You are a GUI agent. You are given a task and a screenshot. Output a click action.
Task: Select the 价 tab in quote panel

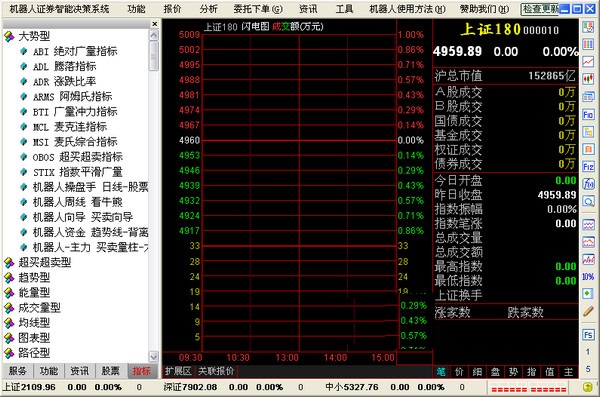[459, 372]
